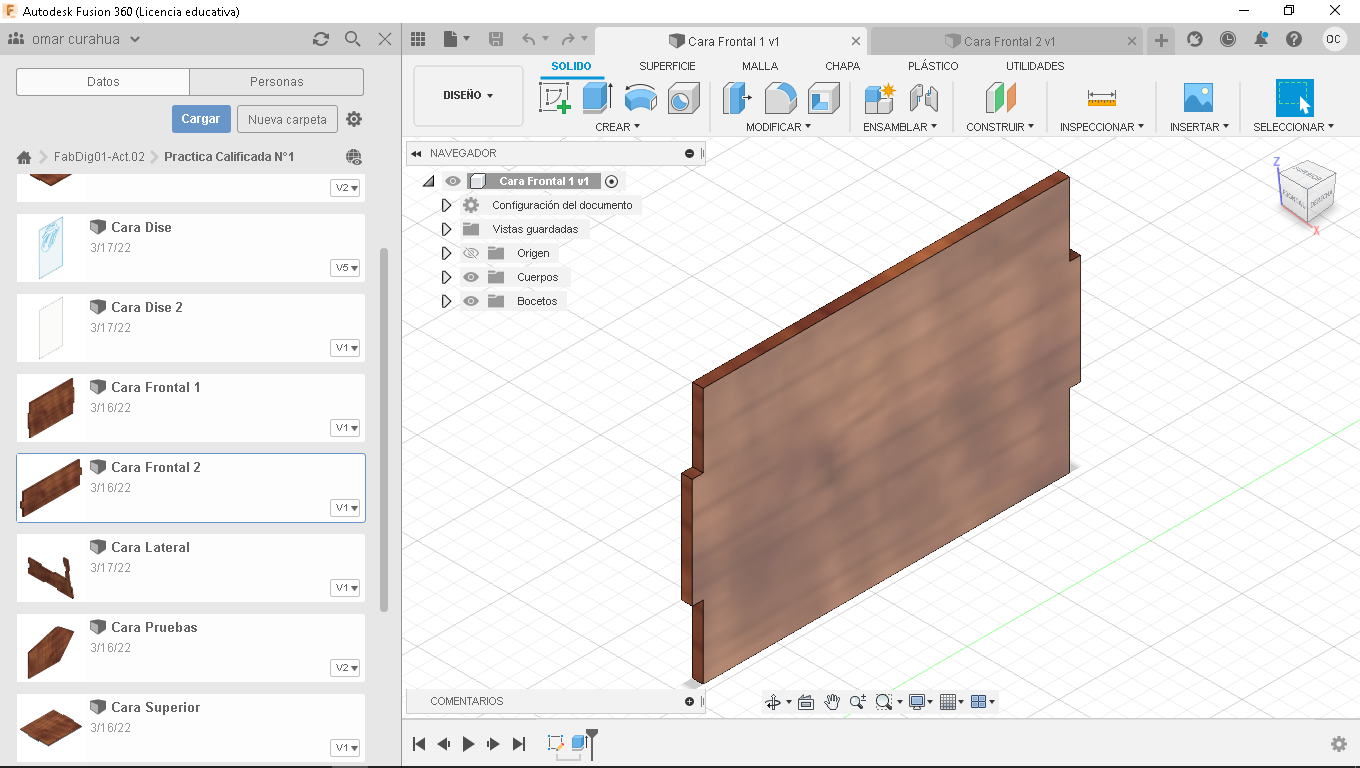Select the Revolve tool icon

[640, 98]
